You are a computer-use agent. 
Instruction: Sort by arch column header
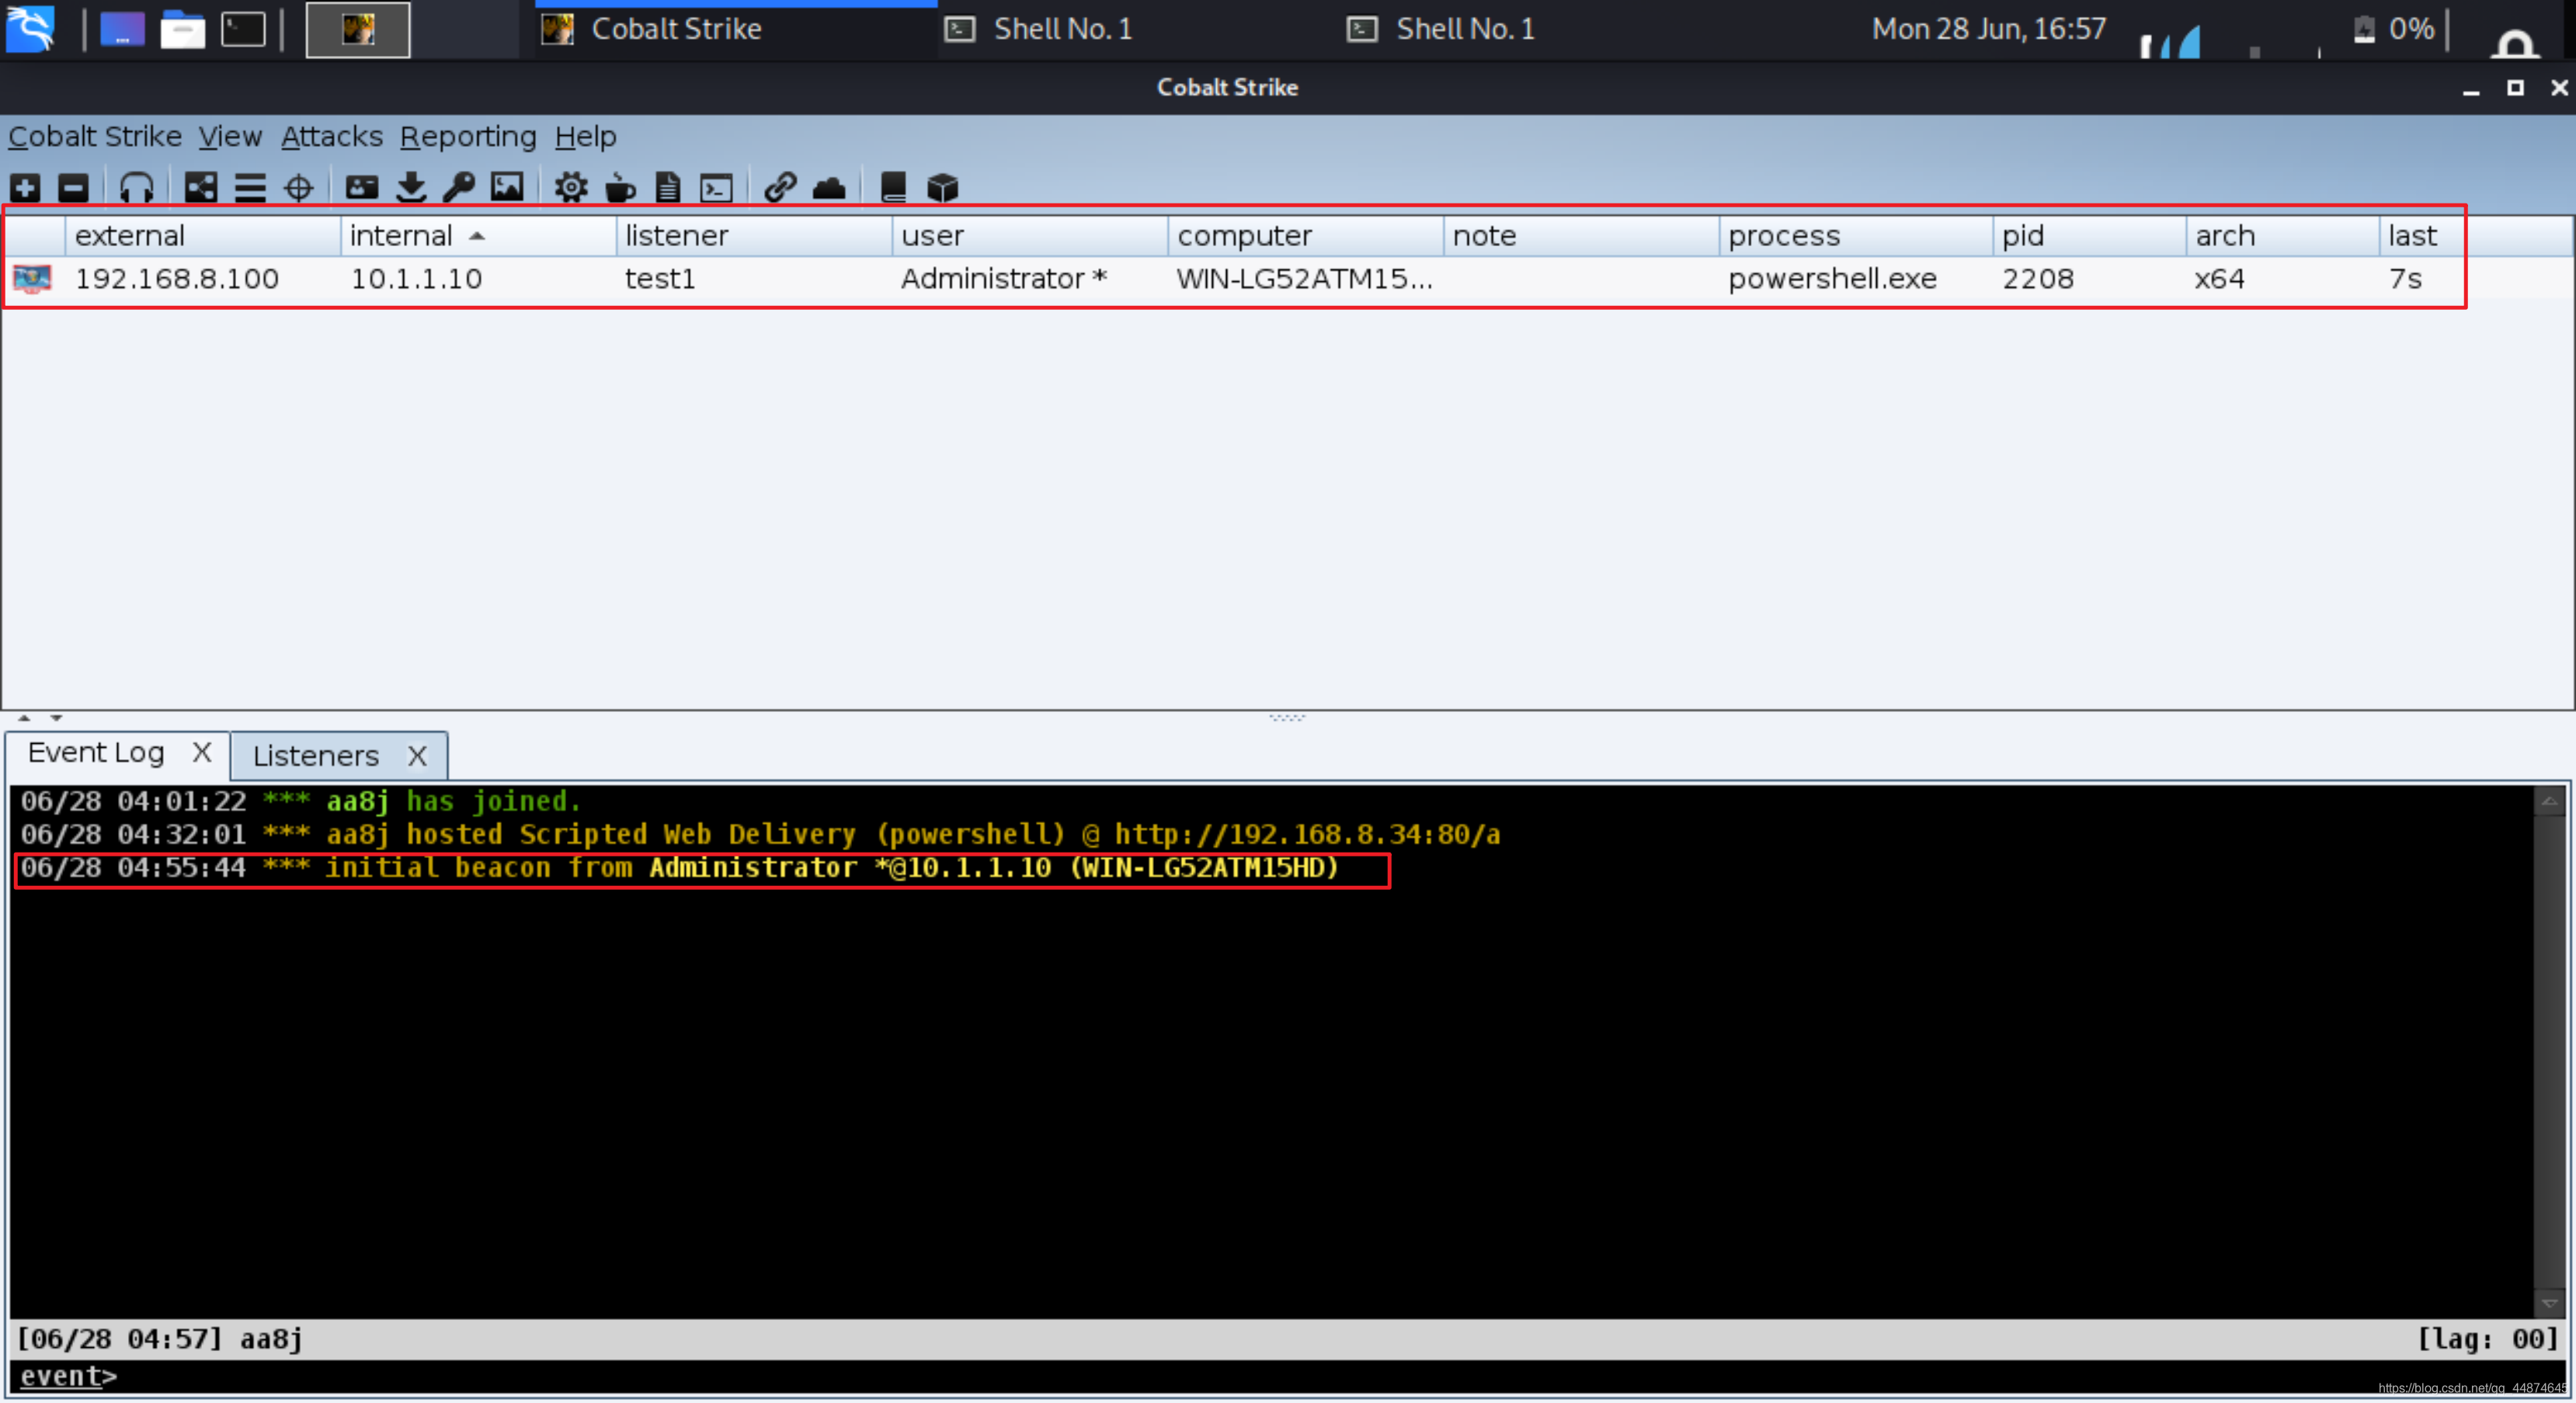2283,236
